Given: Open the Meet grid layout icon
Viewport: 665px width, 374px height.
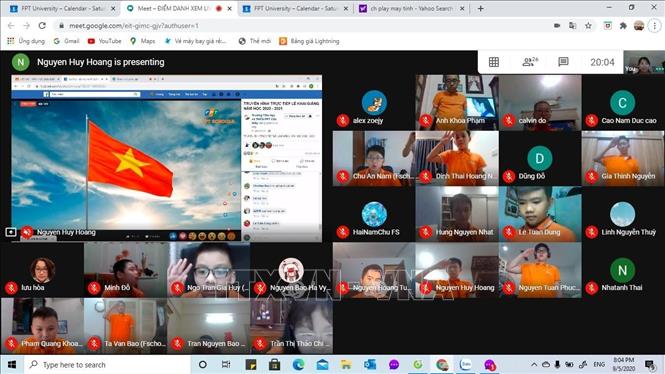Looking at the screenshot, I should (494, 62).
